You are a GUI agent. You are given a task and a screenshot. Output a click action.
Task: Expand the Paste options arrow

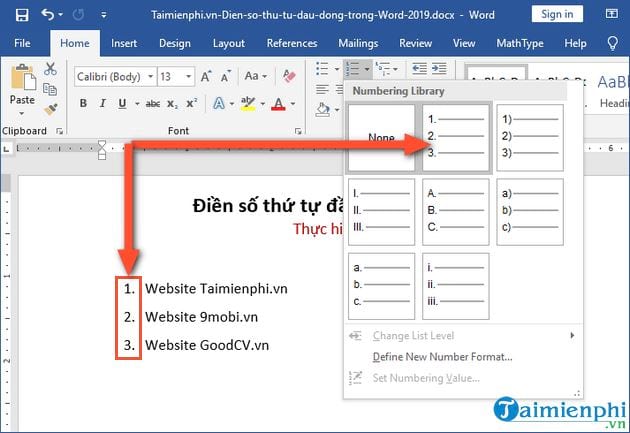22,114
